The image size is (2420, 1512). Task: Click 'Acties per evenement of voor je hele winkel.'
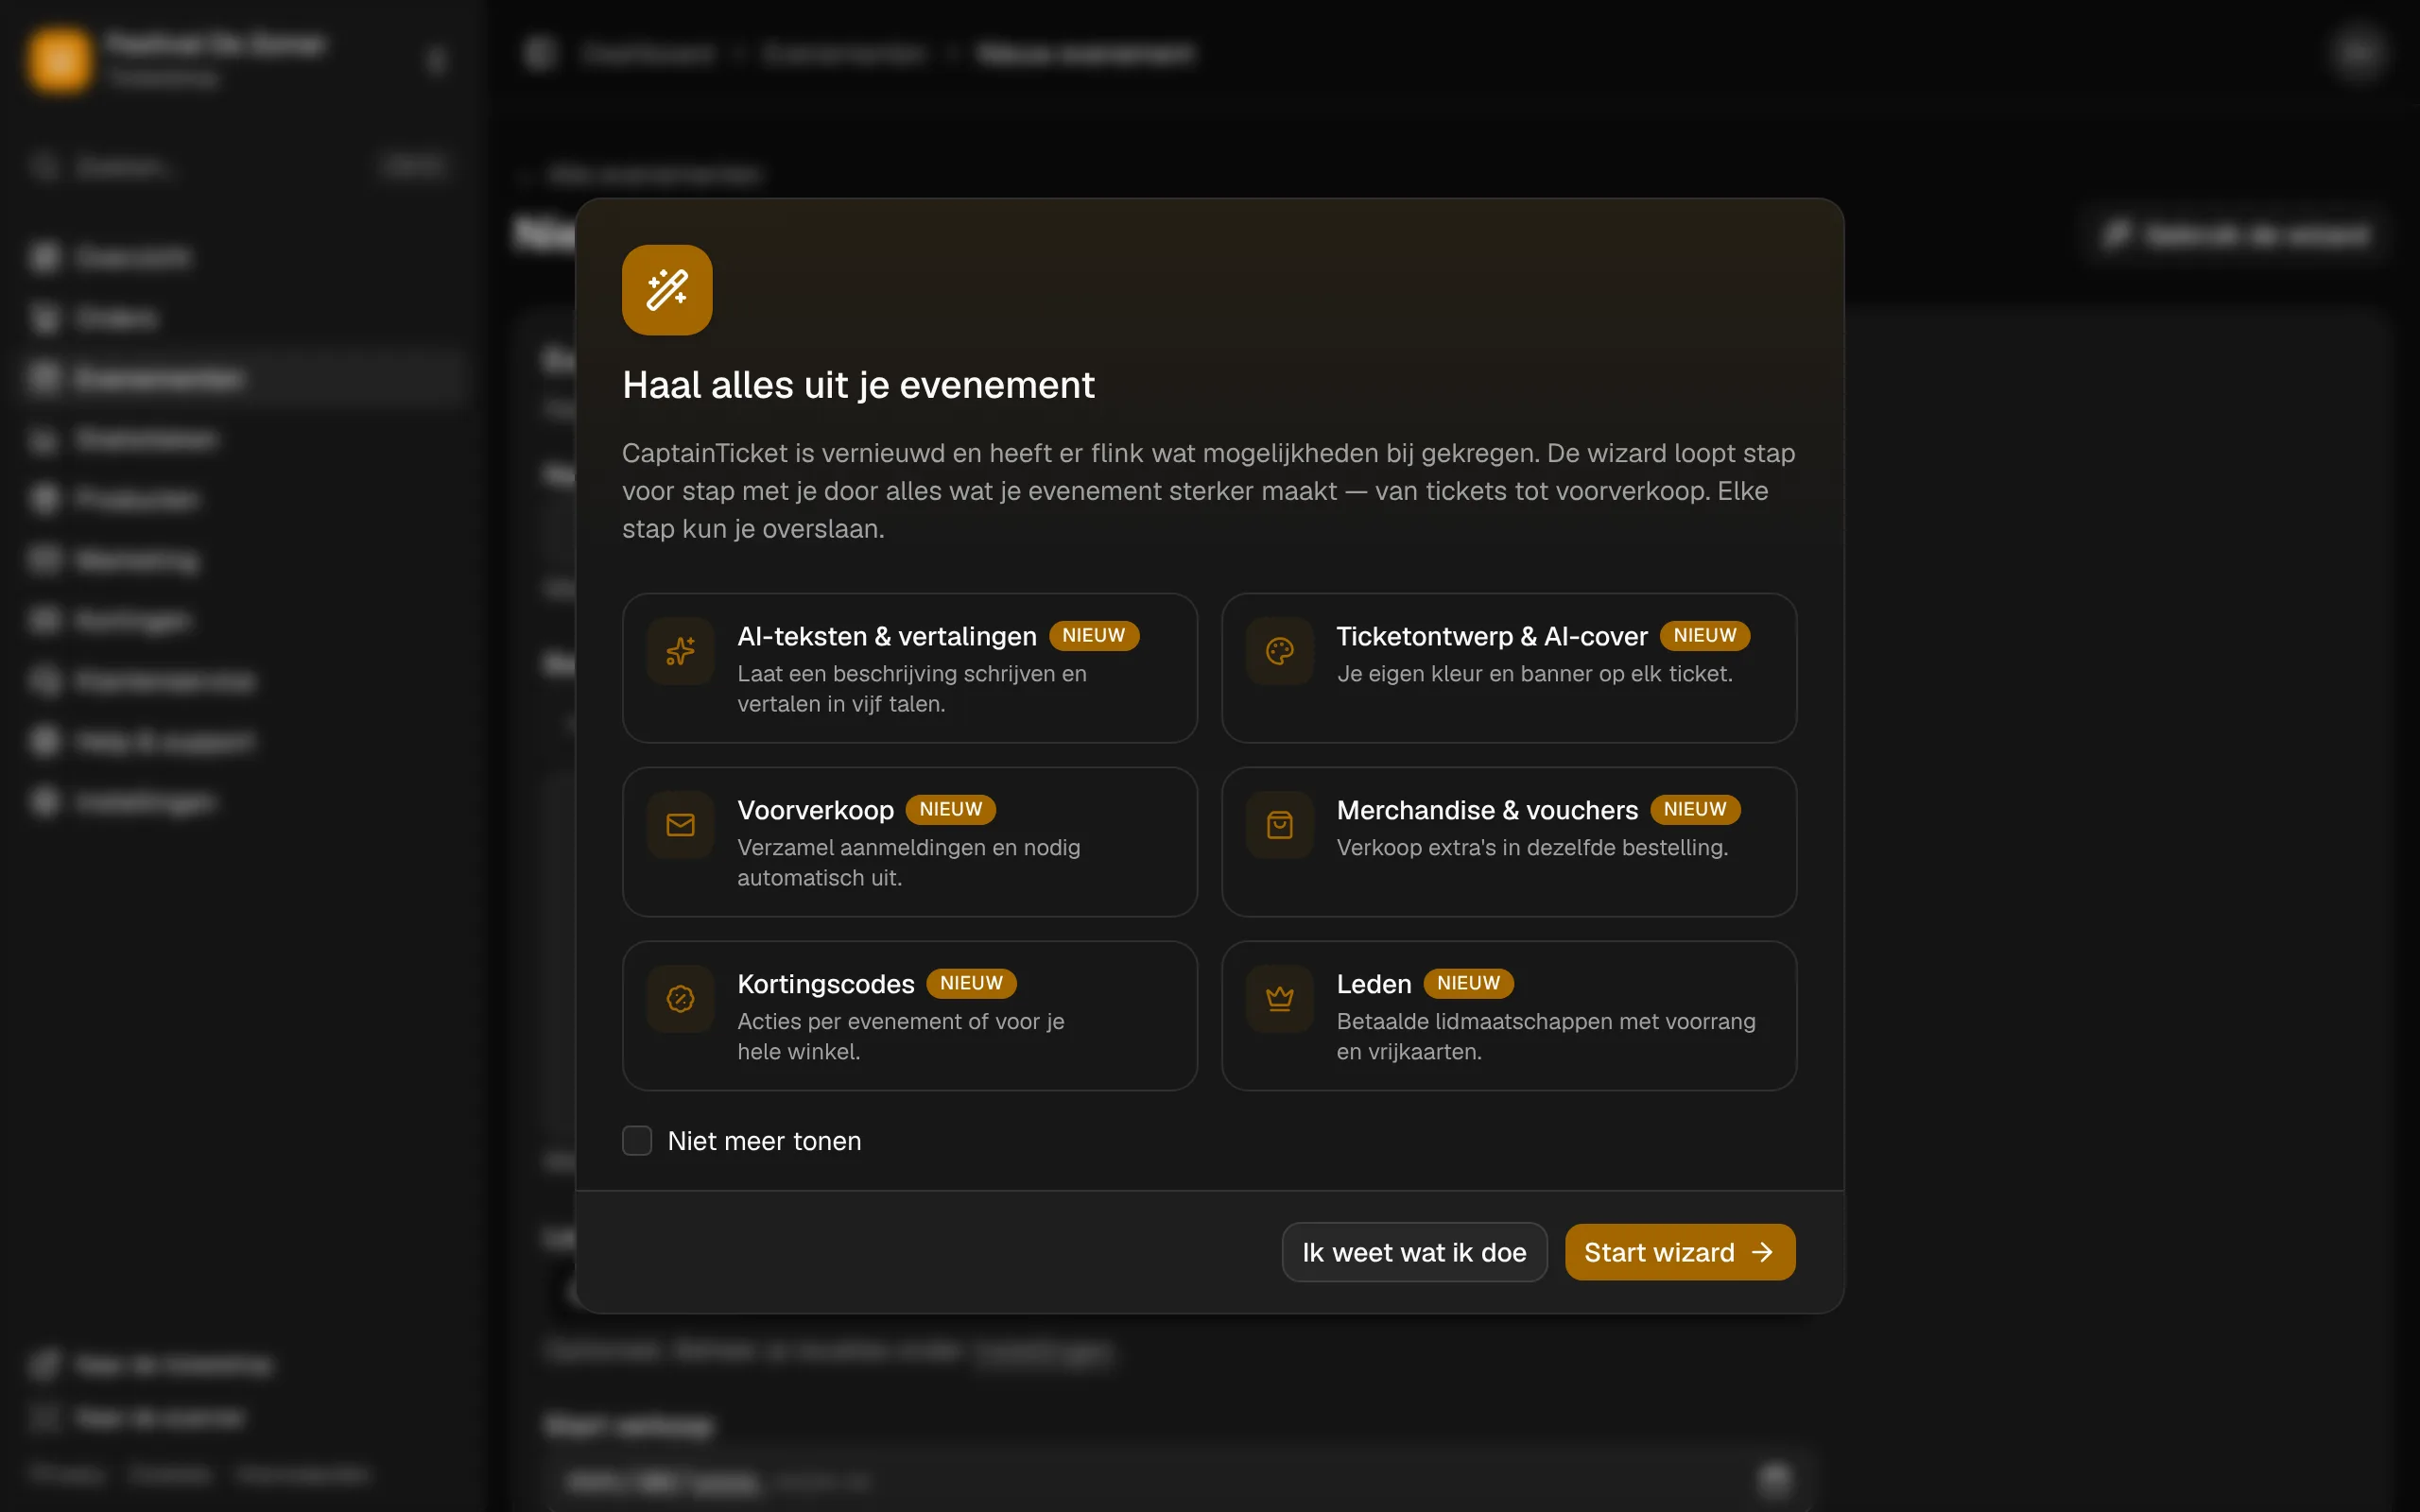tap(900, 1037)
